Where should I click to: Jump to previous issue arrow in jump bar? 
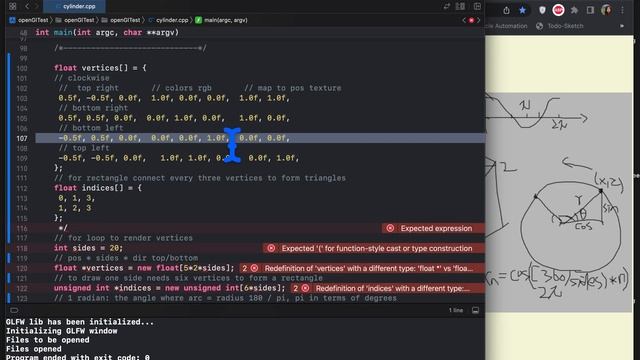pos(464,20)
